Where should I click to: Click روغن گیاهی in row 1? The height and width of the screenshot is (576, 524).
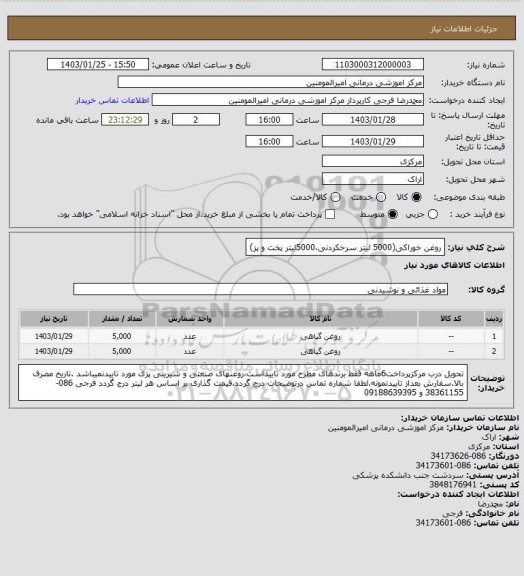tap(320, 336)
